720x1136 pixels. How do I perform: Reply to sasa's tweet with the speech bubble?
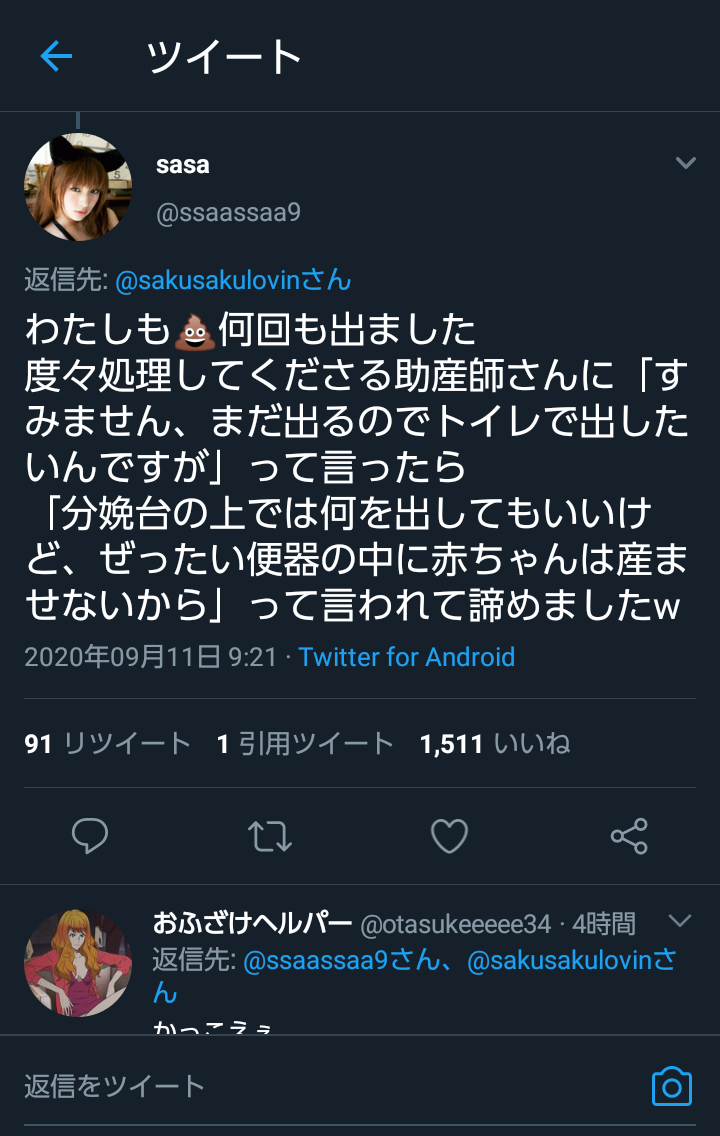click(x=90, y=835)
